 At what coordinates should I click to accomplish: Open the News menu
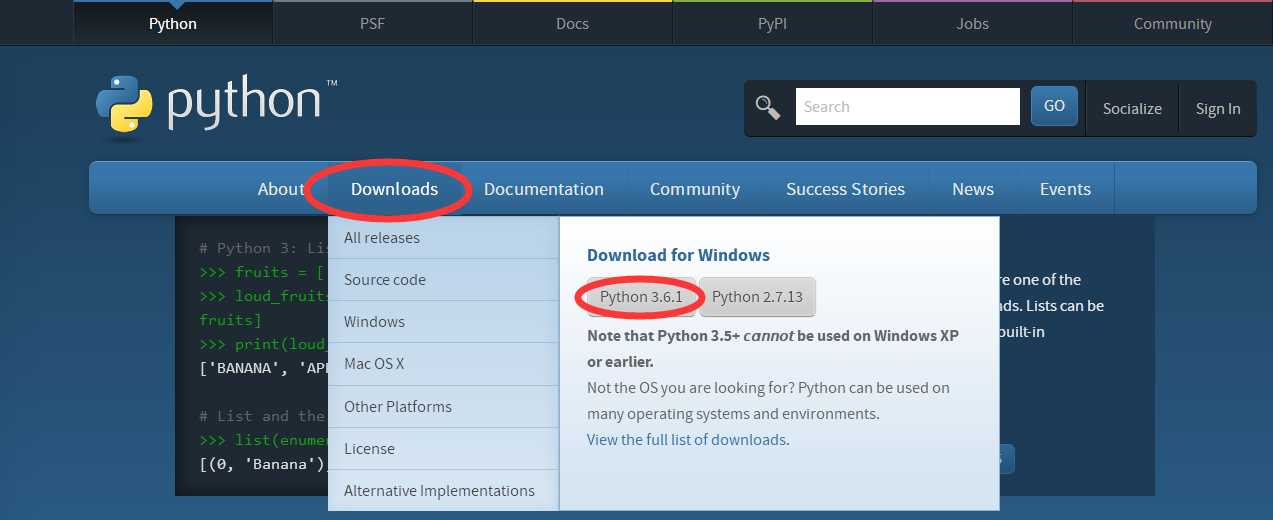[x=973, y=189]
